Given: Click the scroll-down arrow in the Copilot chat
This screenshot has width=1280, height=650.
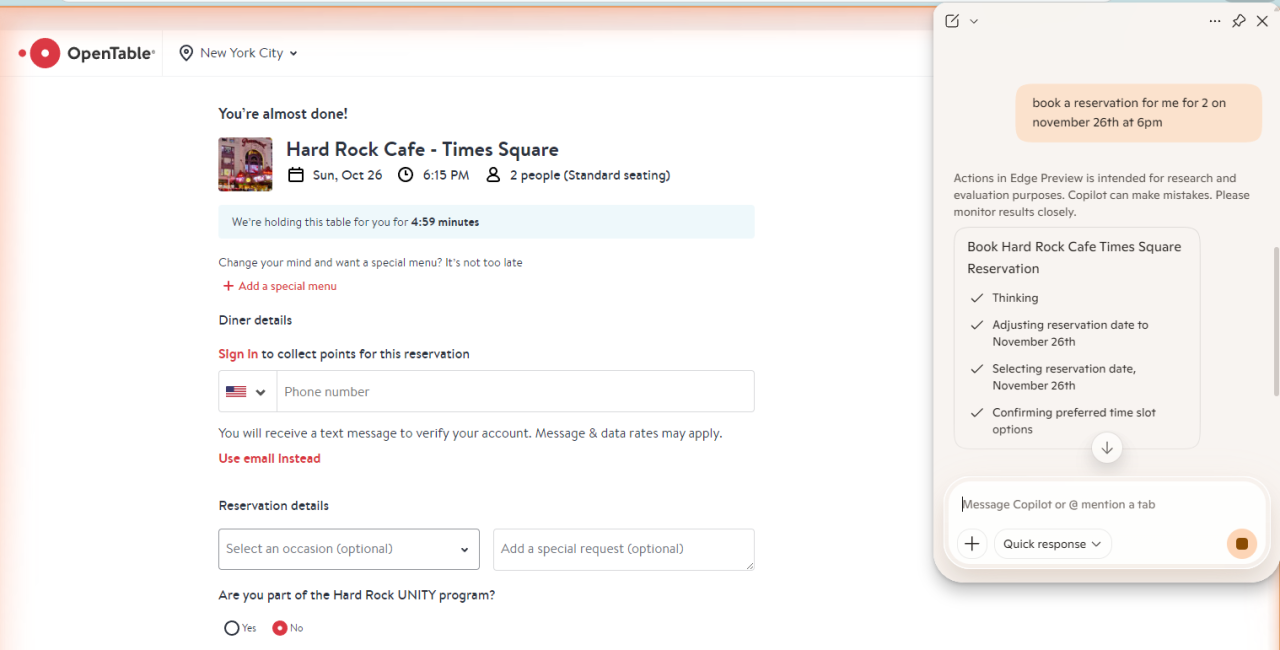Looking at the screenshot, I should point(1106,448).
